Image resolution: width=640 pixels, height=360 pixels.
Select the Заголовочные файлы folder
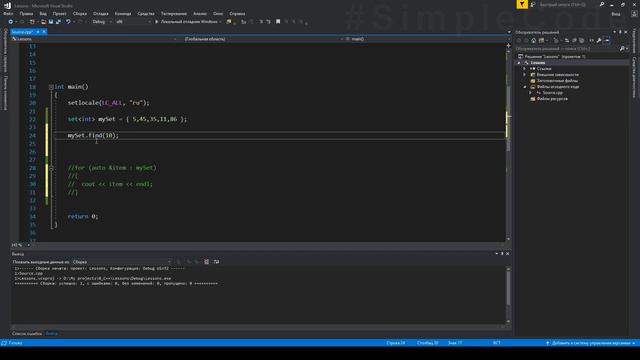(557, 81)
